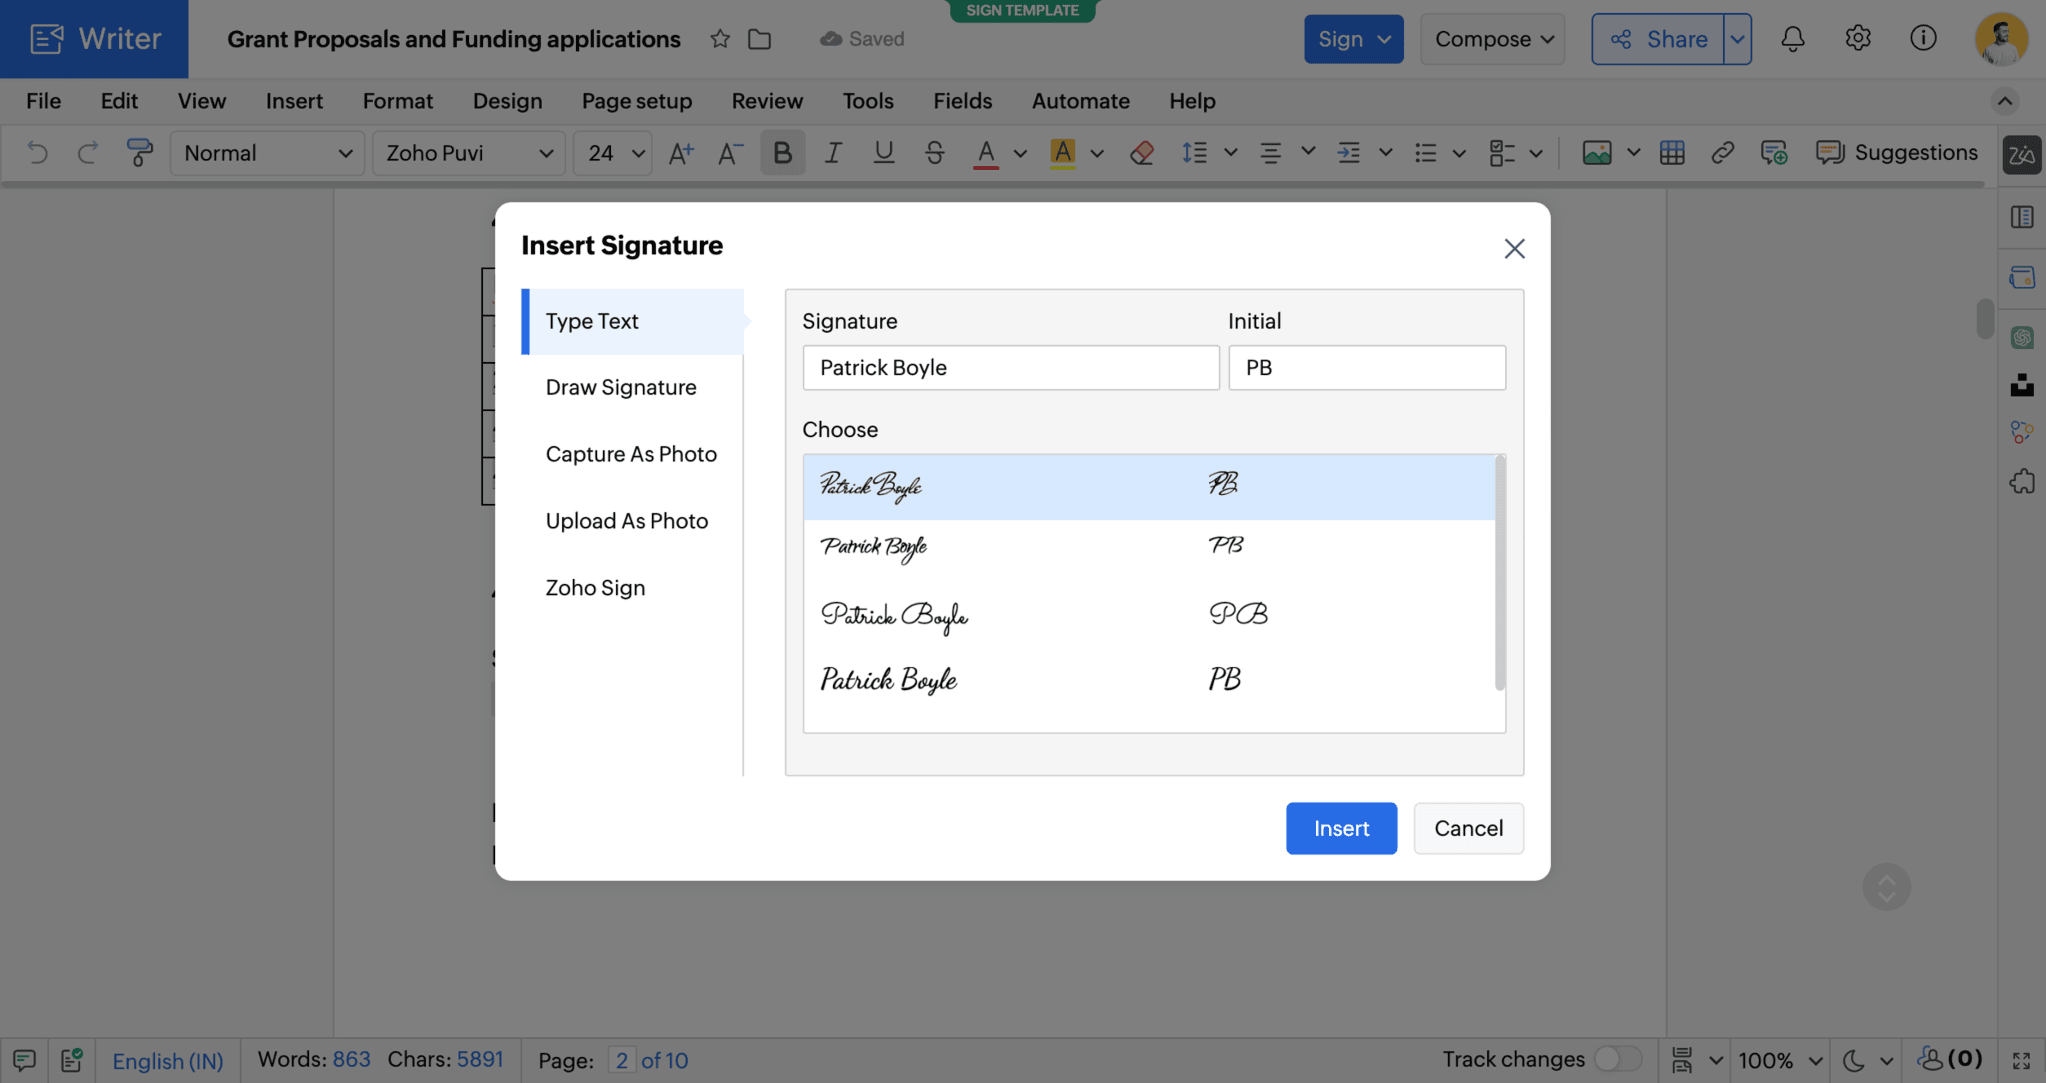Image resolution: width=2046 pixels, height=1083 pixels.
Task: Click the Insert Table grid icon
Action: (x=1672, y=153)
